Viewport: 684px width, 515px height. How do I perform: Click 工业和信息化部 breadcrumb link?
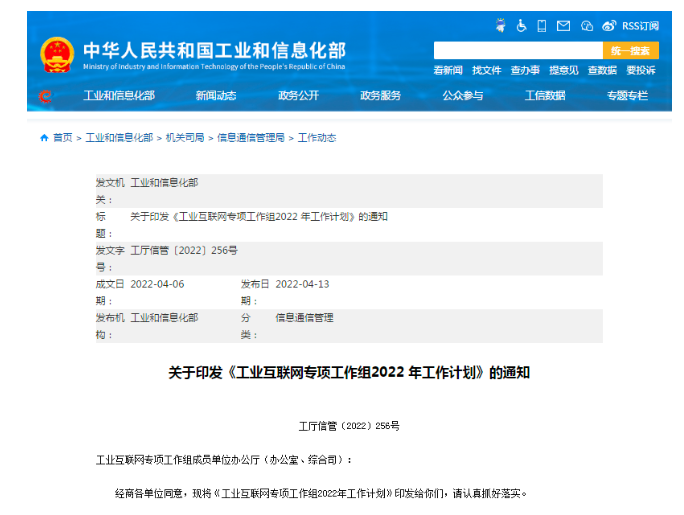tap(119, 138)
